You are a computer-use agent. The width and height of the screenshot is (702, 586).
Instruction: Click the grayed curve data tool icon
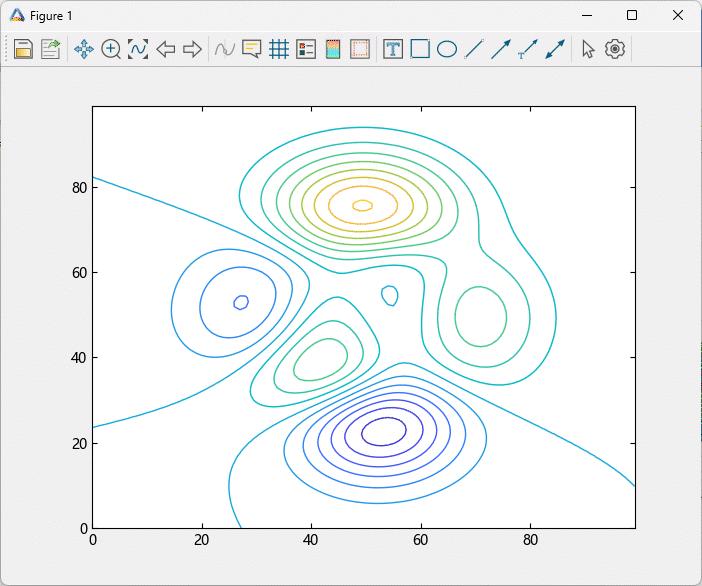[x=224, y=49]
